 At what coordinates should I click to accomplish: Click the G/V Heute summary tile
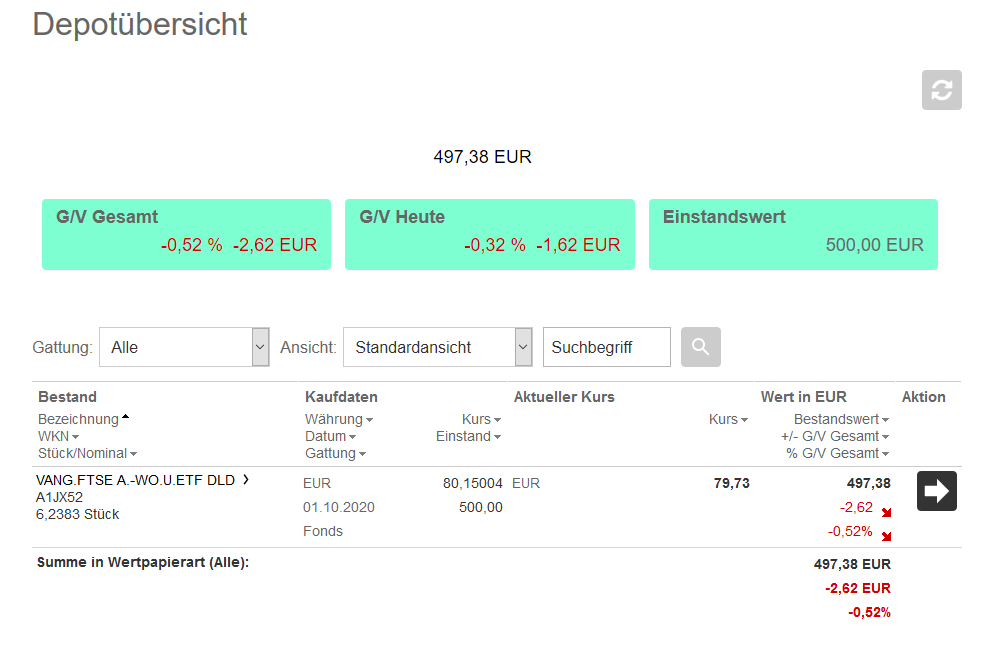click(x=490, y=234)
